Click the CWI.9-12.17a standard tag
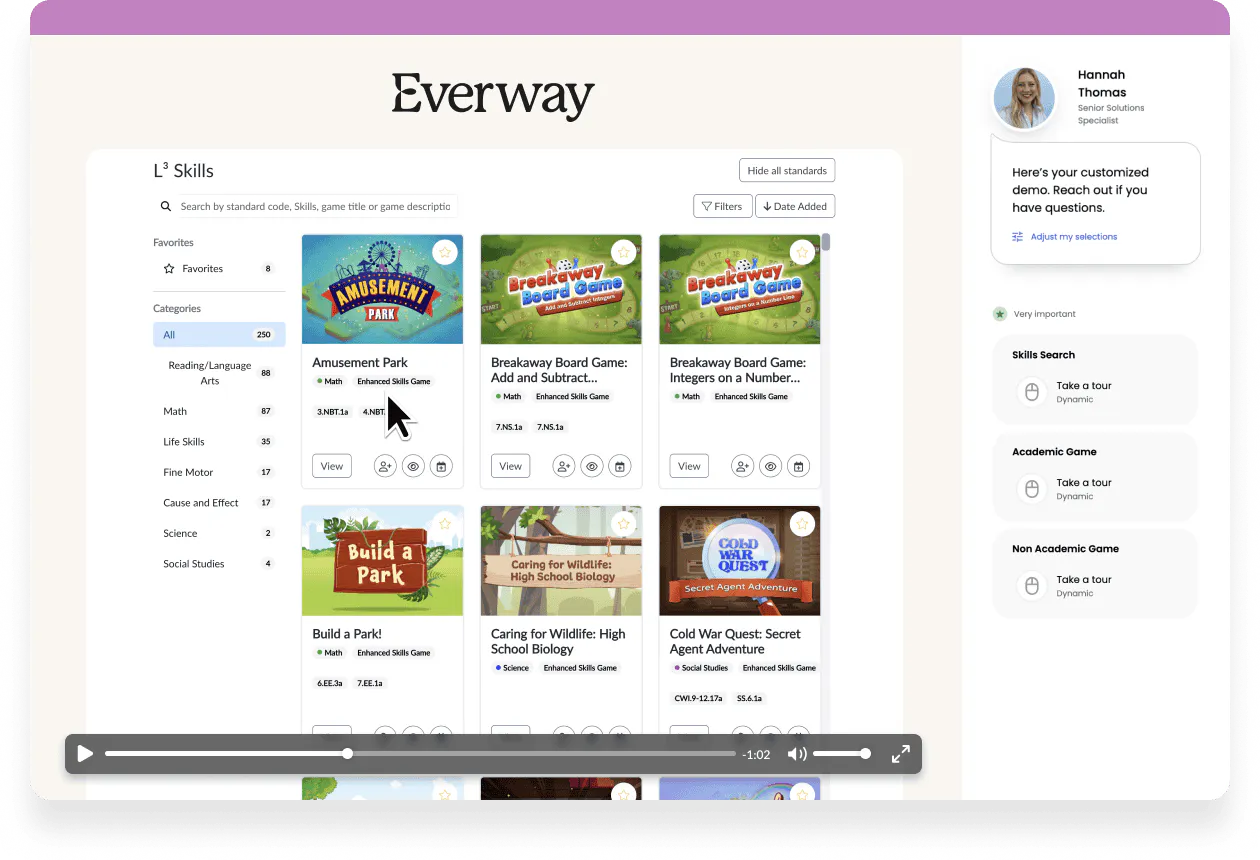Viewport: 1260px width, 860px height. 697,698
